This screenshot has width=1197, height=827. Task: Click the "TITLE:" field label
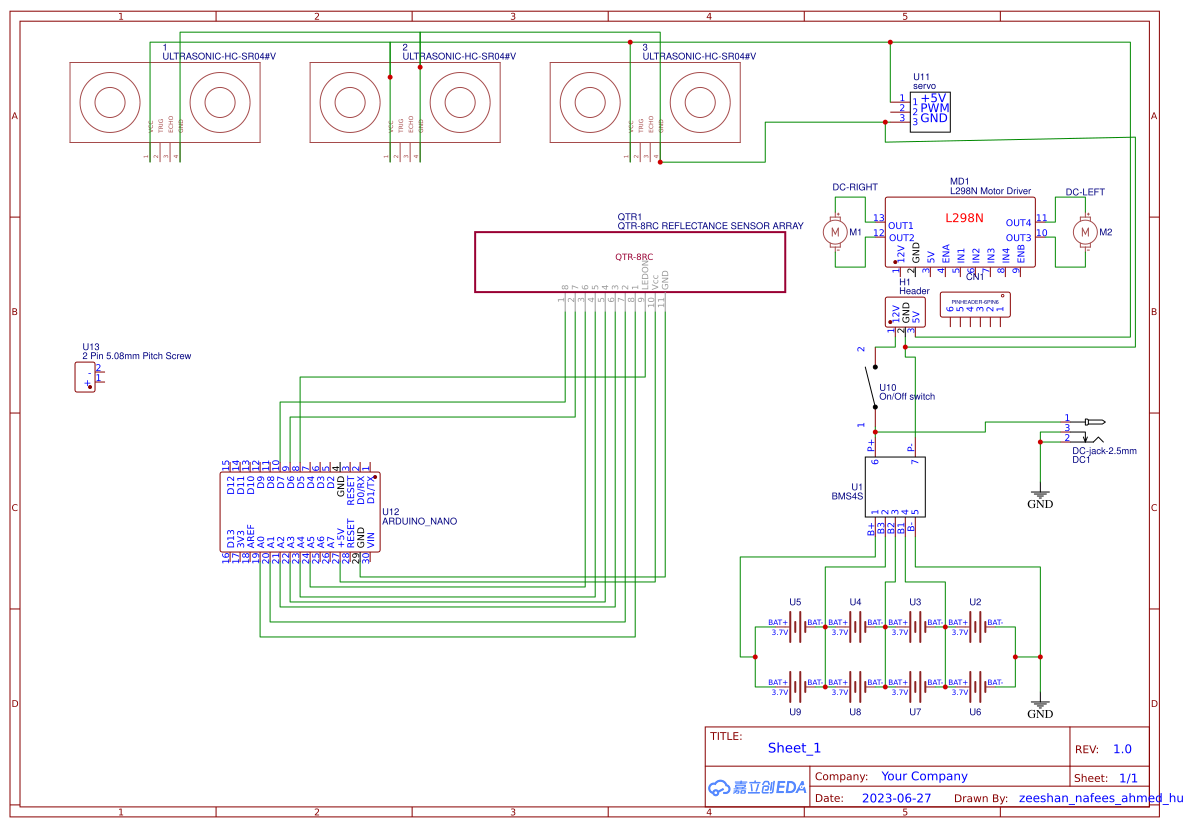[726, 736]
